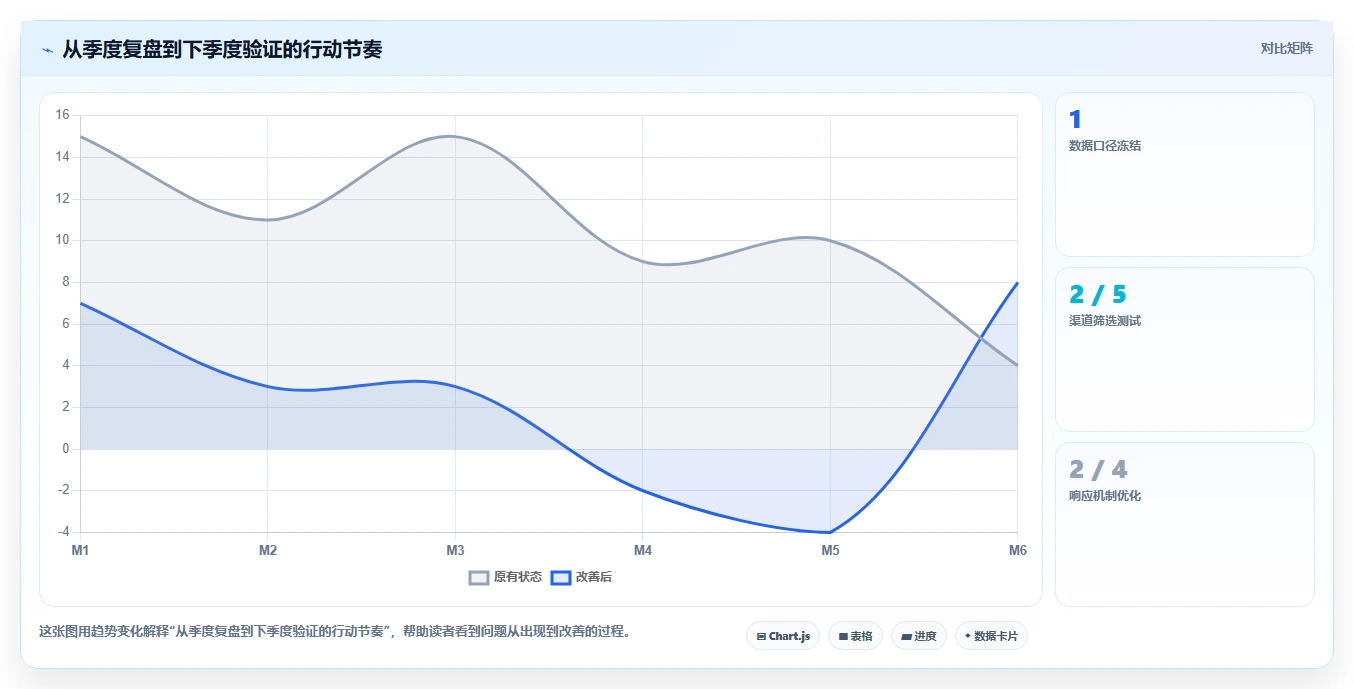Select the 表格 tag chip
The height and width of the screenshot is (689, 1354).
coord(855,636)
